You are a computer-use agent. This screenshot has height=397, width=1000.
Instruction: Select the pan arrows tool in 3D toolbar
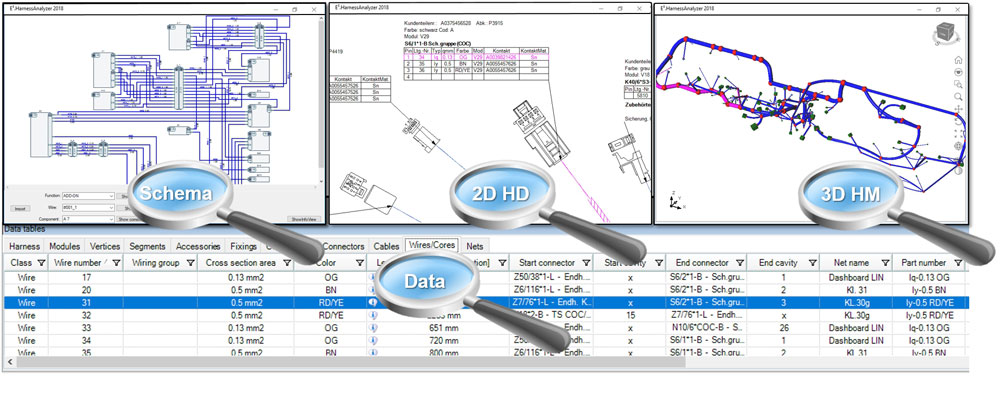click(x=958, y=109)
